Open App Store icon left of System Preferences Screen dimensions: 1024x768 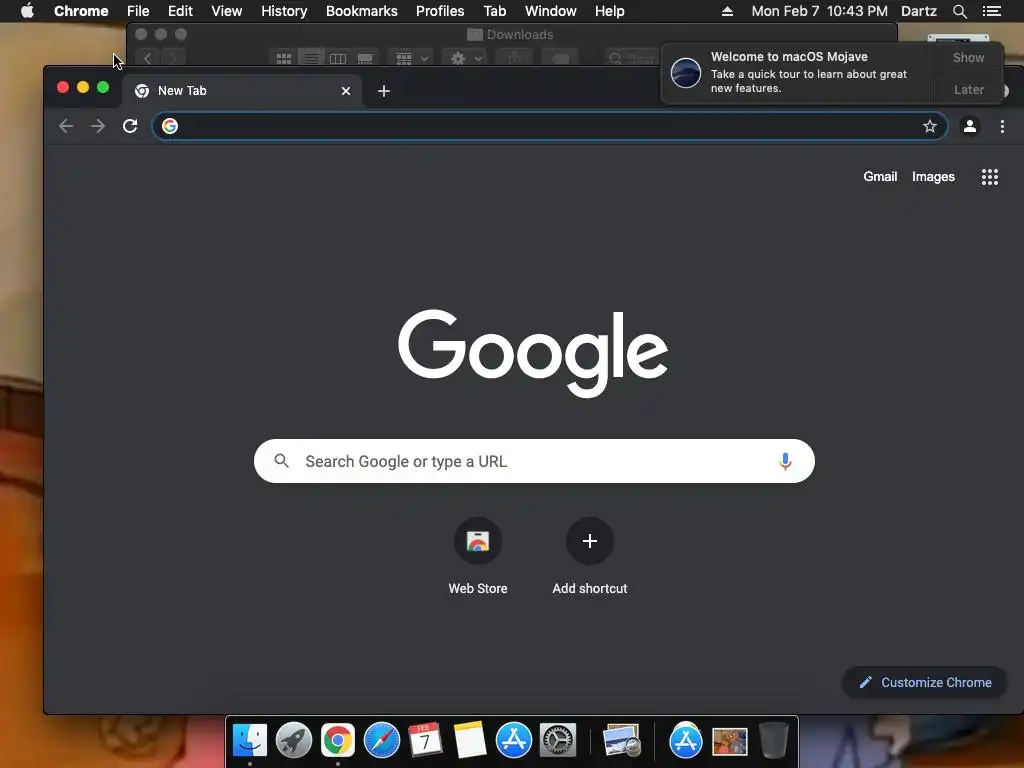point(513,740)
